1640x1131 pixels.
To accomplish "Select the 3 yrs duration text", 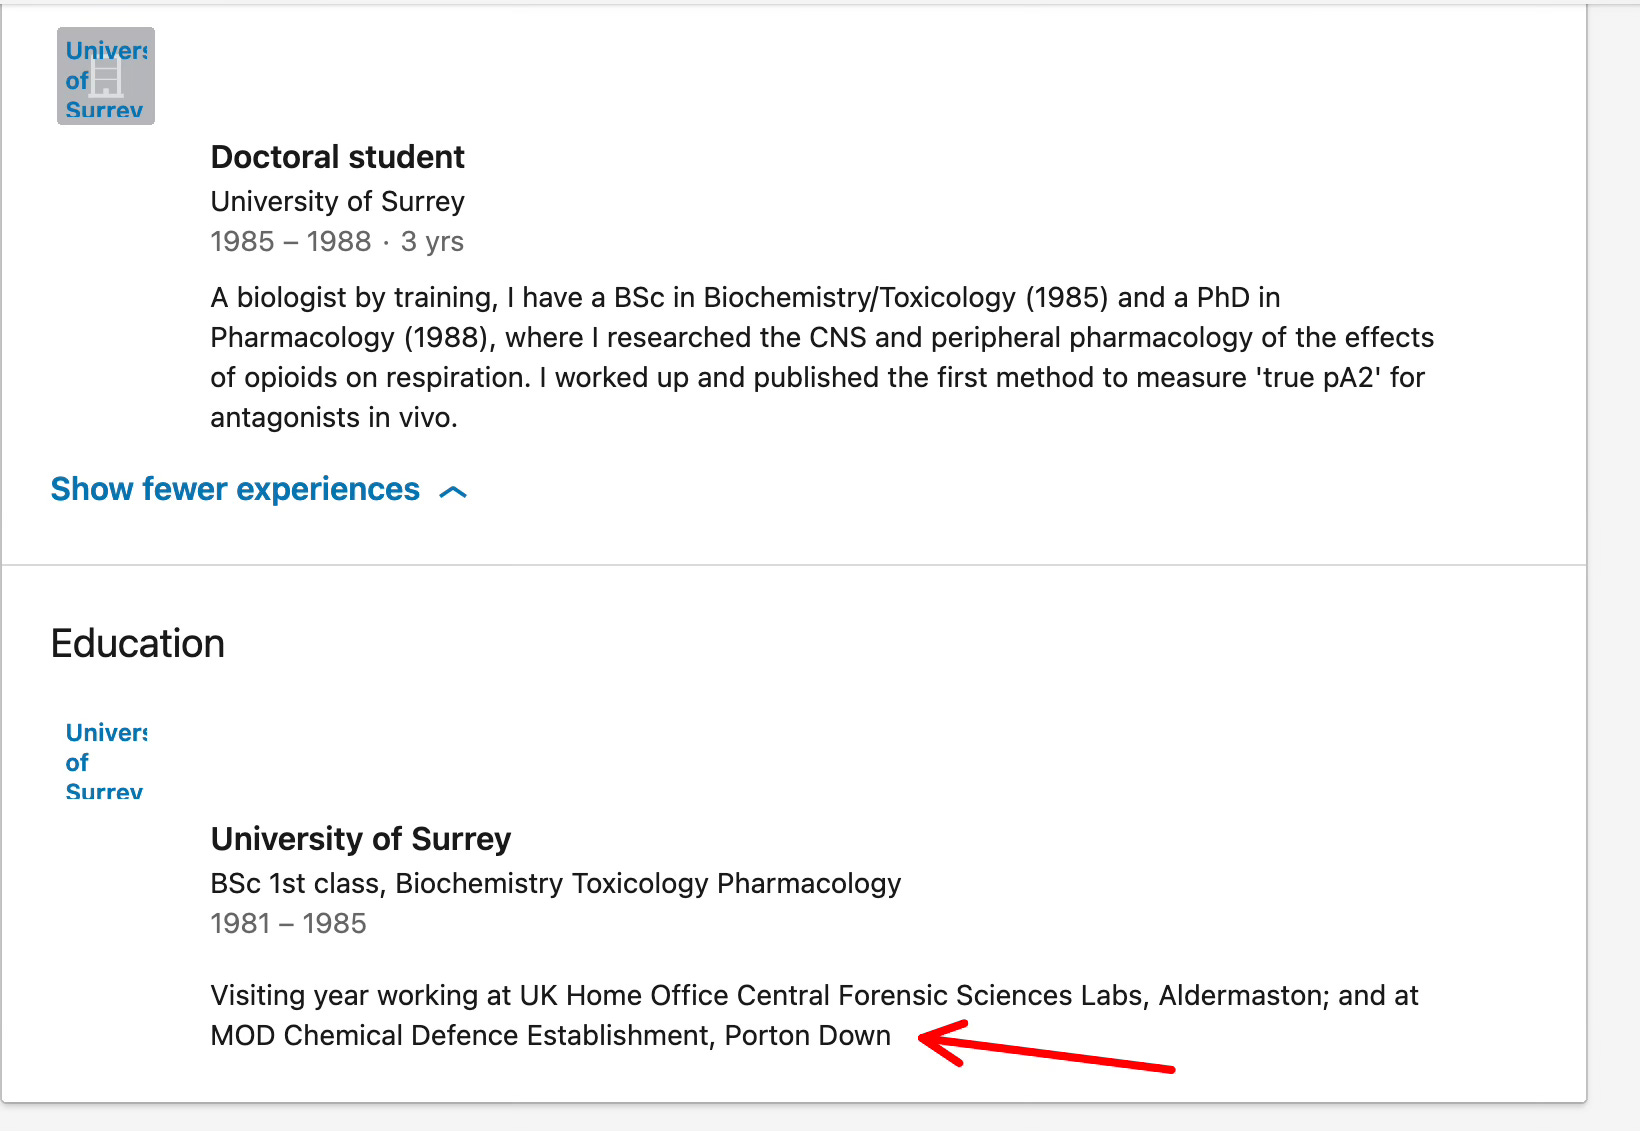I will click(432, 241).
